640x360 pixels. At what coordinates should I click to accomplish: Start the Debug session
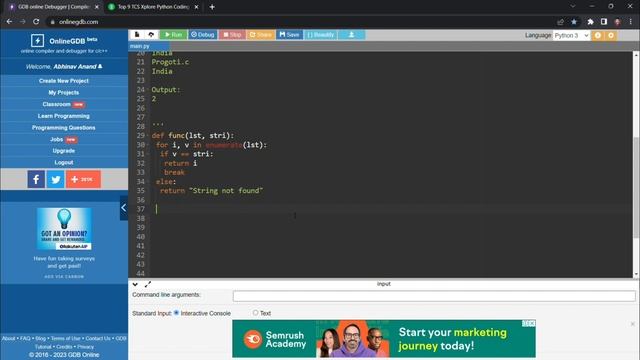[x=202, y=35]
